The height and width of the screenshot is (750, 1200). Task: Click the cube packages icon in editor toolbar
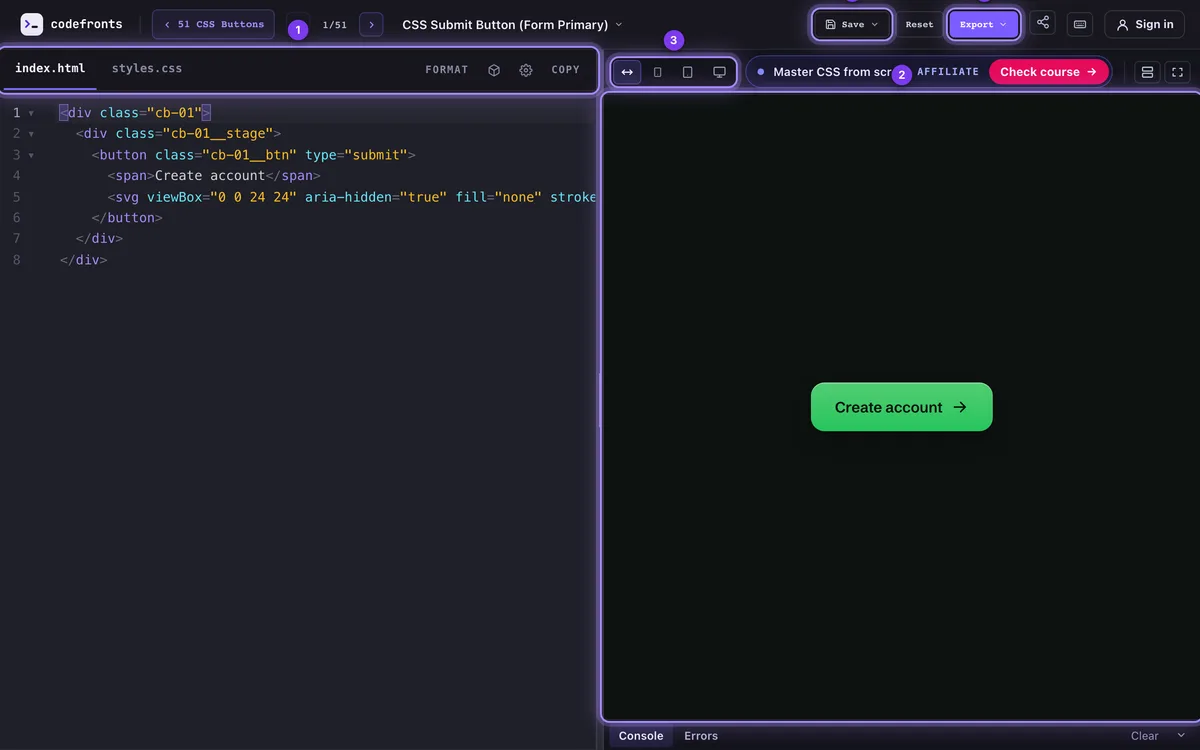click(x=494, y=70)
